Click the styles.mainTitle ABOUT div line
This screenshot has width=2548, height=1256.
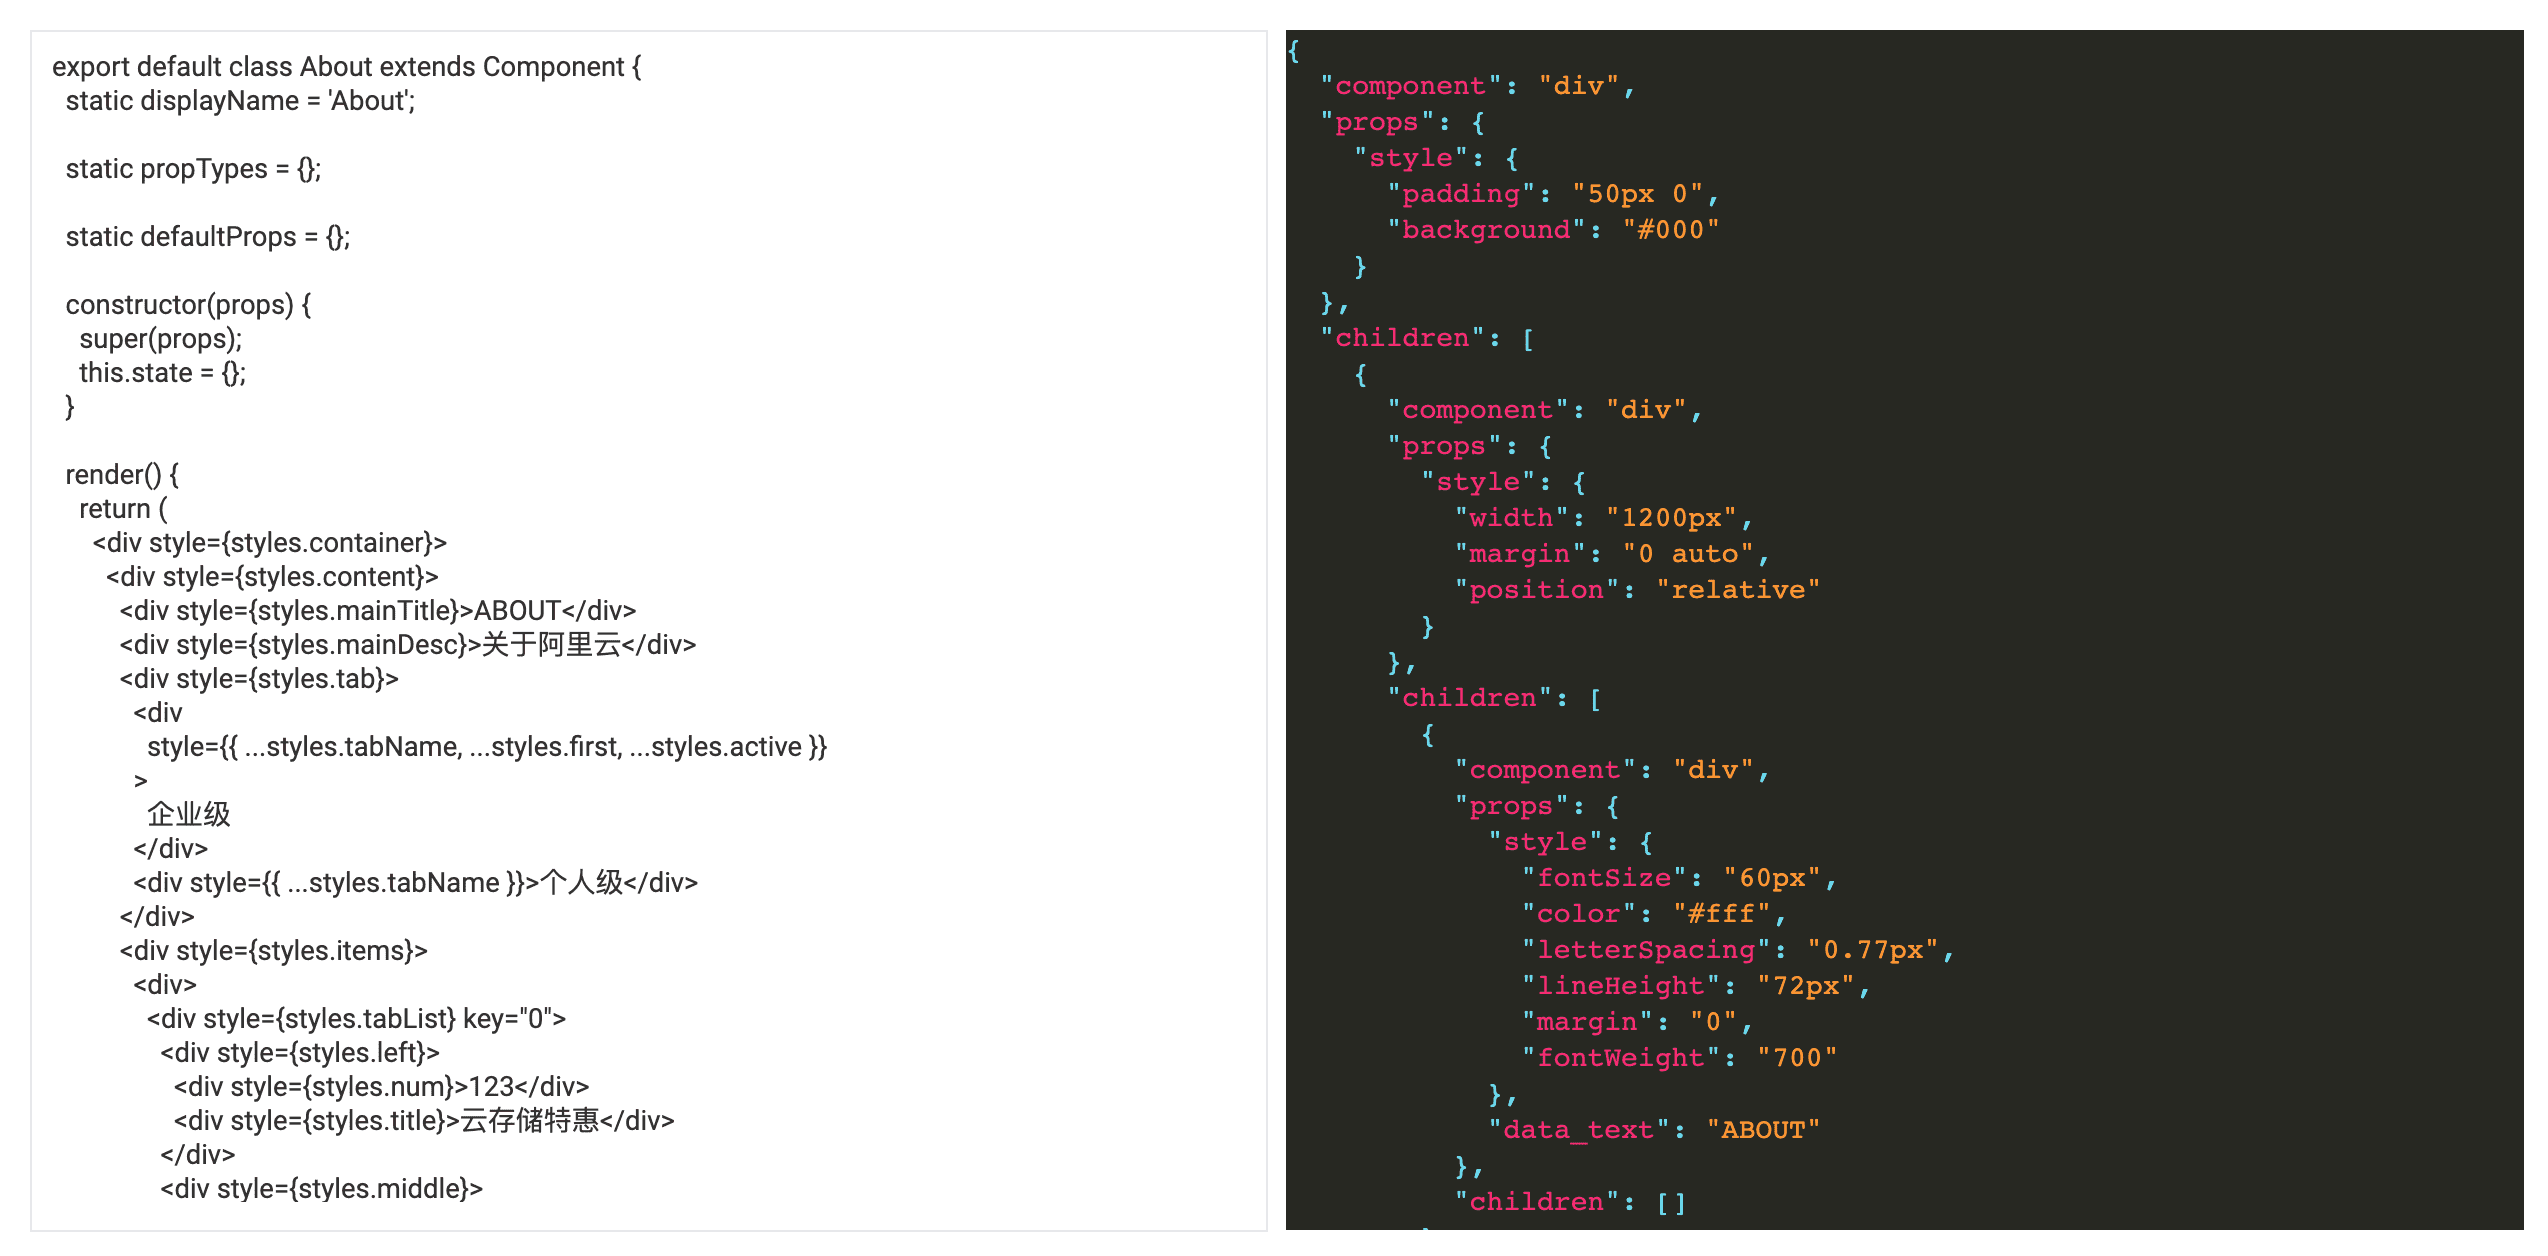pyautogui.click(x=377, y=611)
